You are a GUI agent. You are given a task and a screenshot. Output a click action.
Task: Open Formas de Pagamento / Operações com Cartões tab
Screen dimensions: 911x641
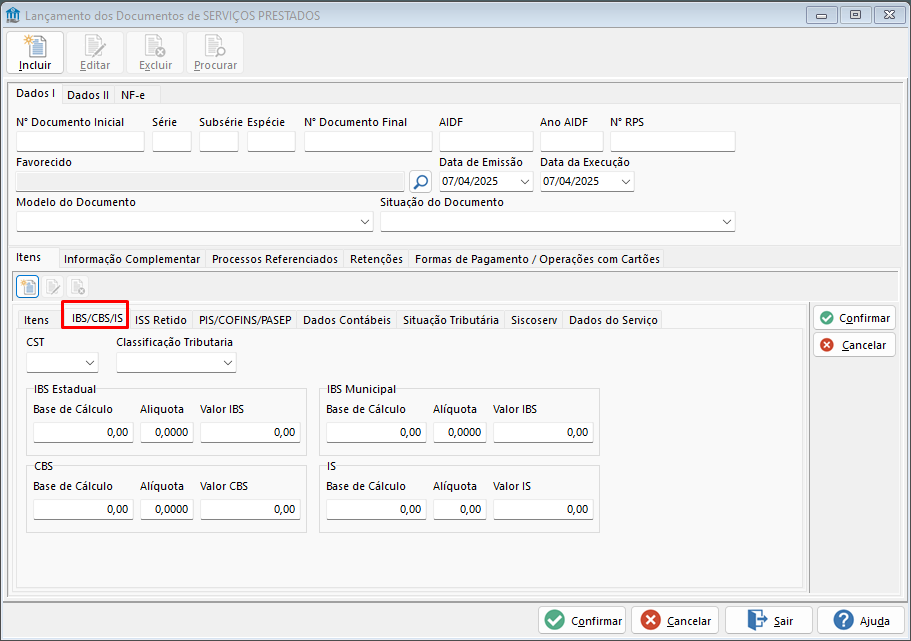pos(537,259)
